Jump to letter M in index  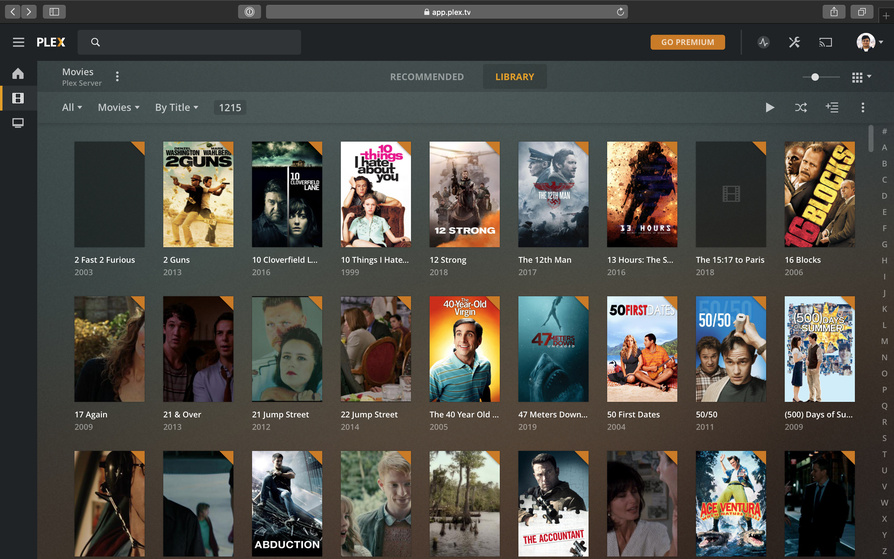coord(884,341)
